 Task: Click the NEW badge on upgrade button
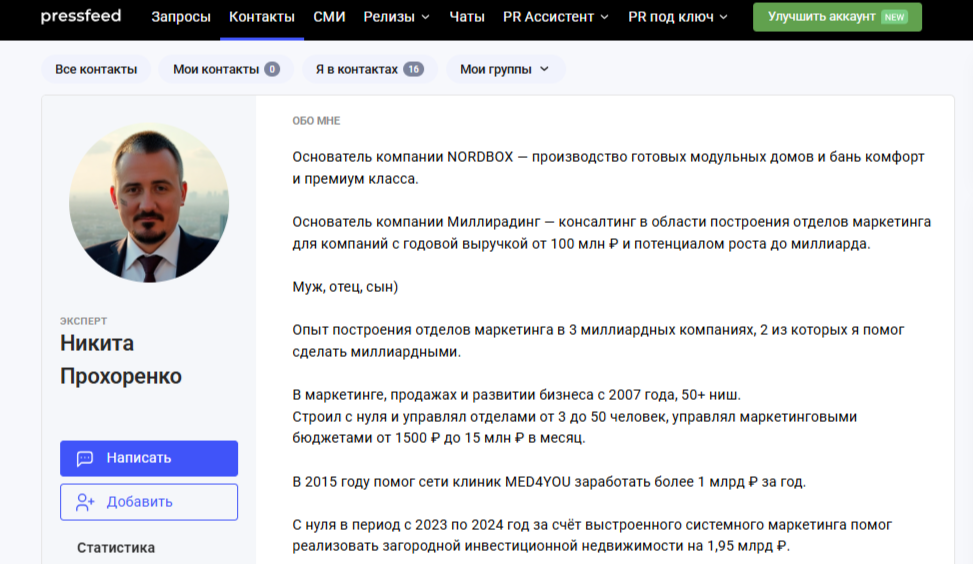click(894, 17)
